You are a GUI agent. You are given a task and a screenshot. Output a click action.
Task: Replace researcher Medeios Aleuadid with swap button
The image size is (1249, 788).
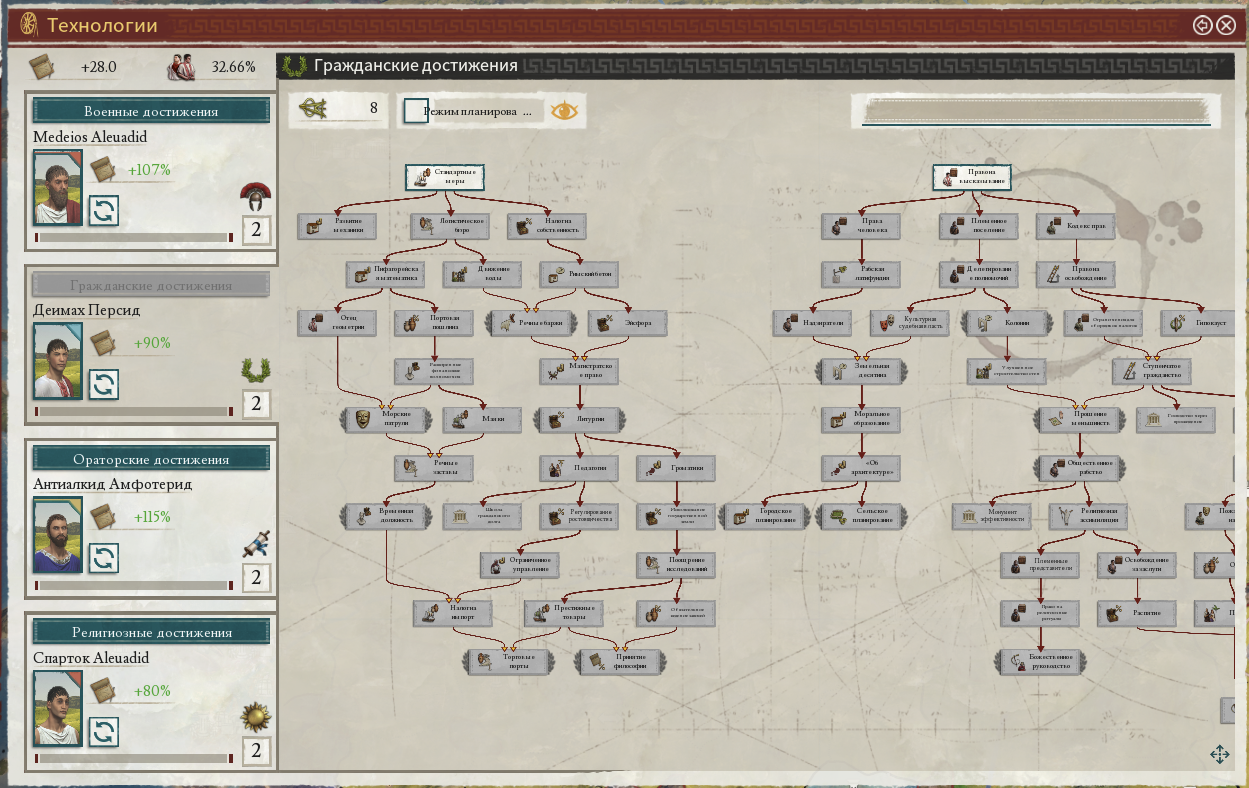click(x=104, y=211)
